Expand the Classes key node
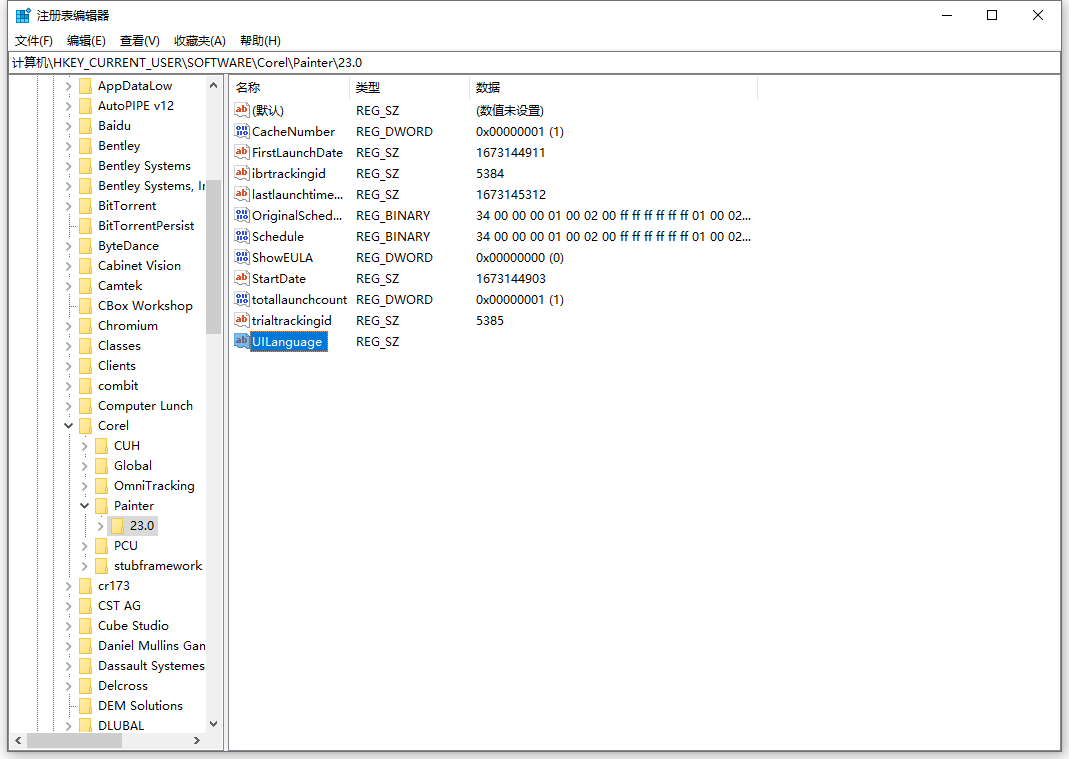Image resolution: width=1069 pixels, height=759 pixels. tap(68, 346)
